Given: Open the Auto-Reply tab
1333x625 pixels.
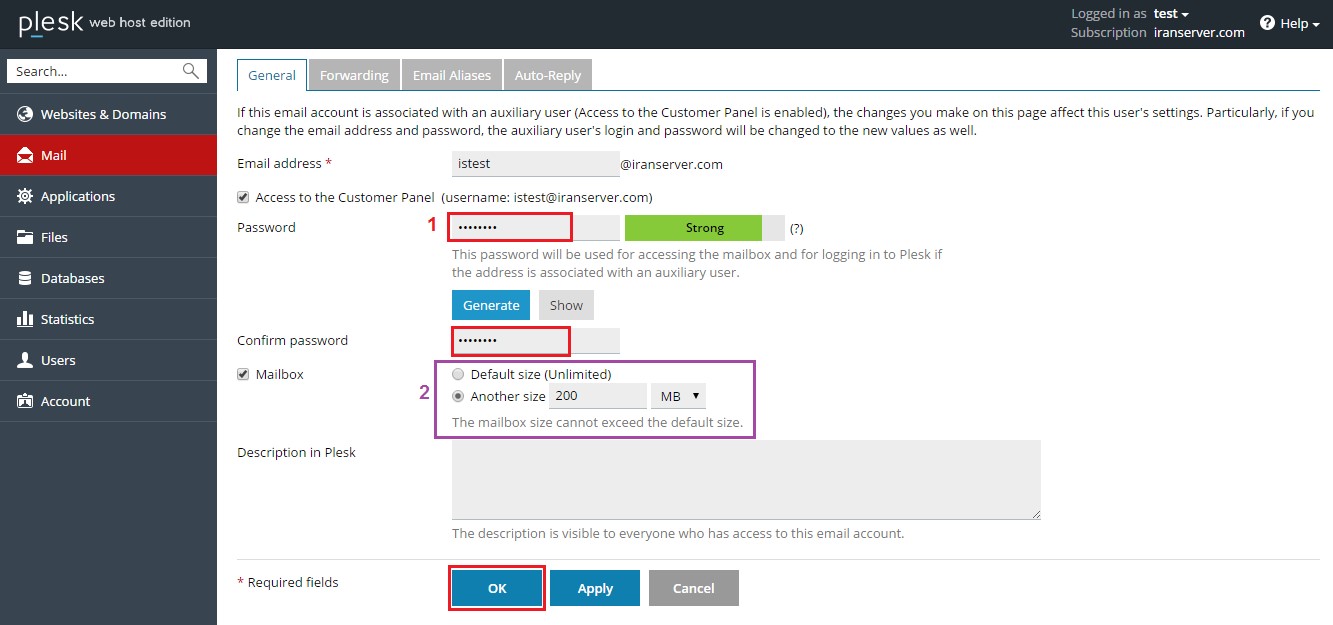Looking at the screenshot, I should tap(548, 75).
